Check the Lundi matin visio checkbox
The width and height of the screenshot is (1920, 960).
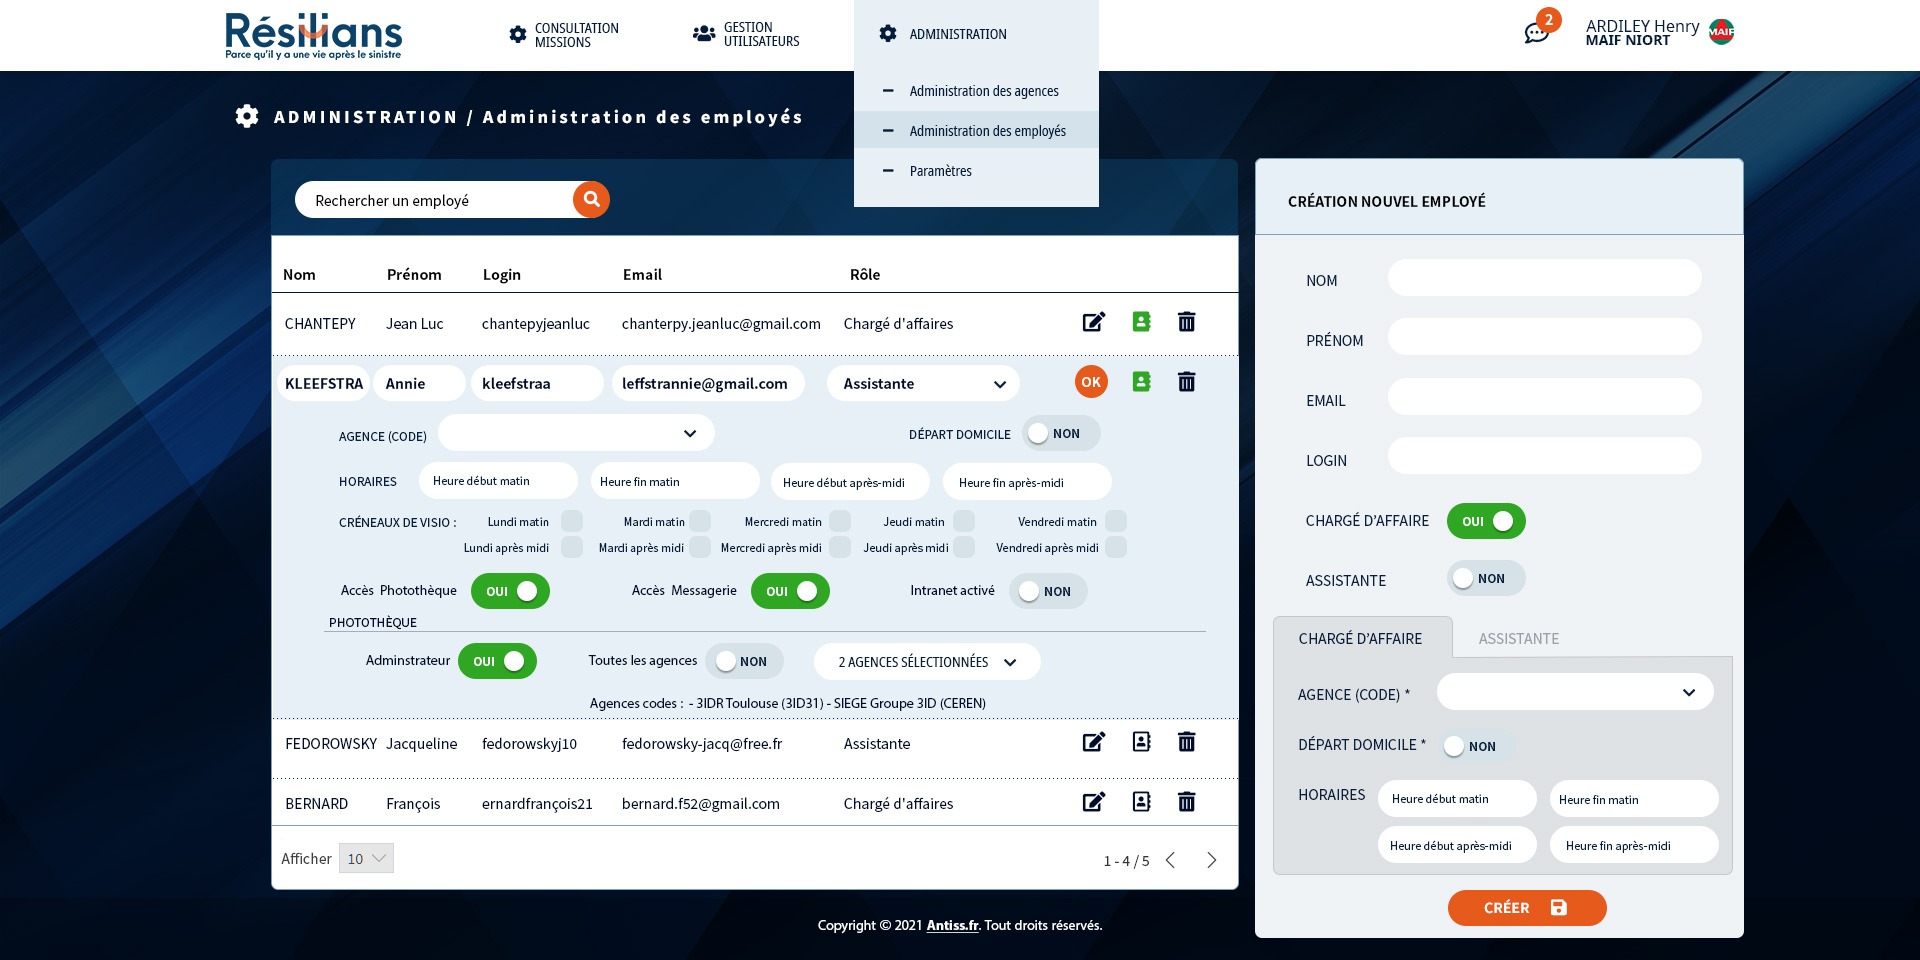point(572,521)
